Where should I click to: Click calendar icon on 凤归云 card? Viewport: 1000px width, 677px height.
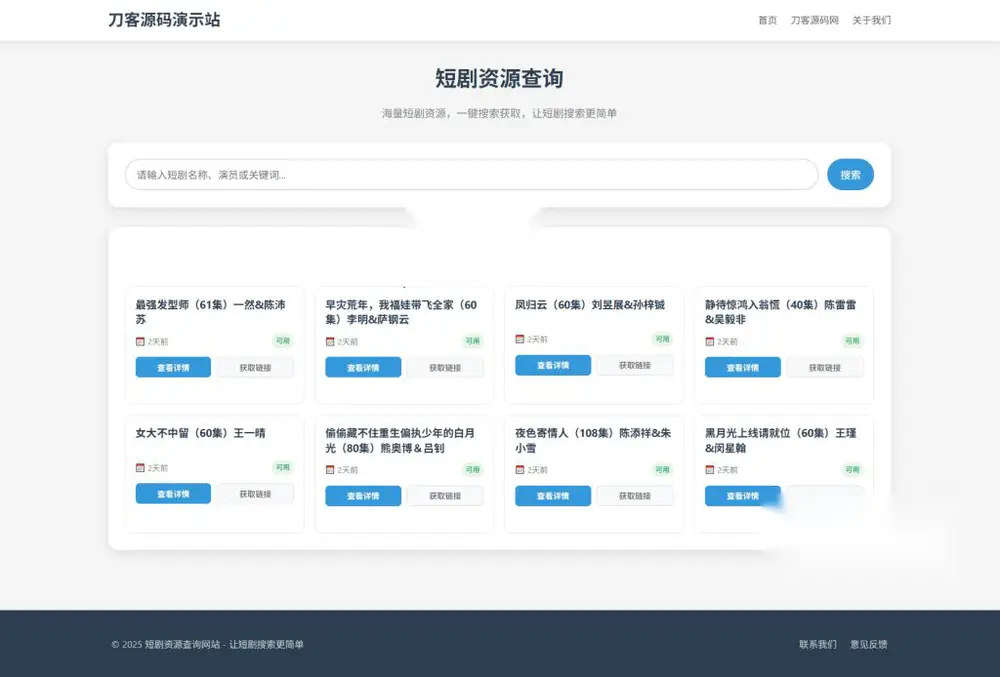click(x=520, y=339)
